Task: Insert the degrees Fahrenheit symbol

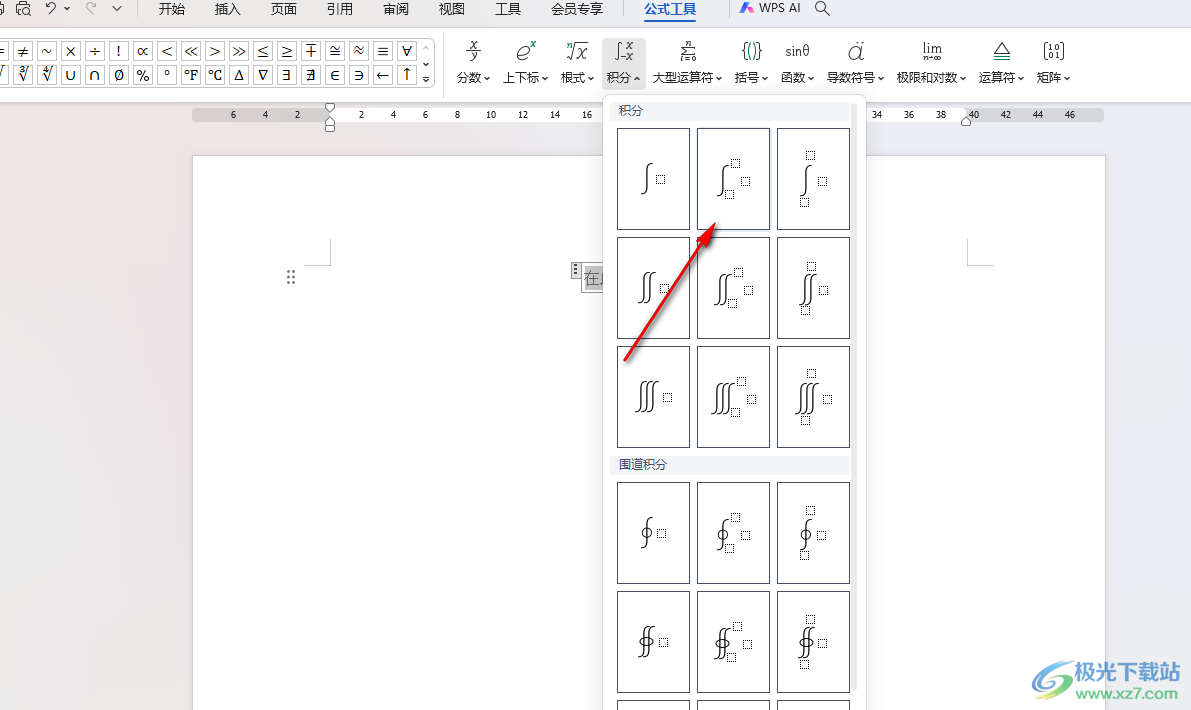Action: tap(191, 74)
